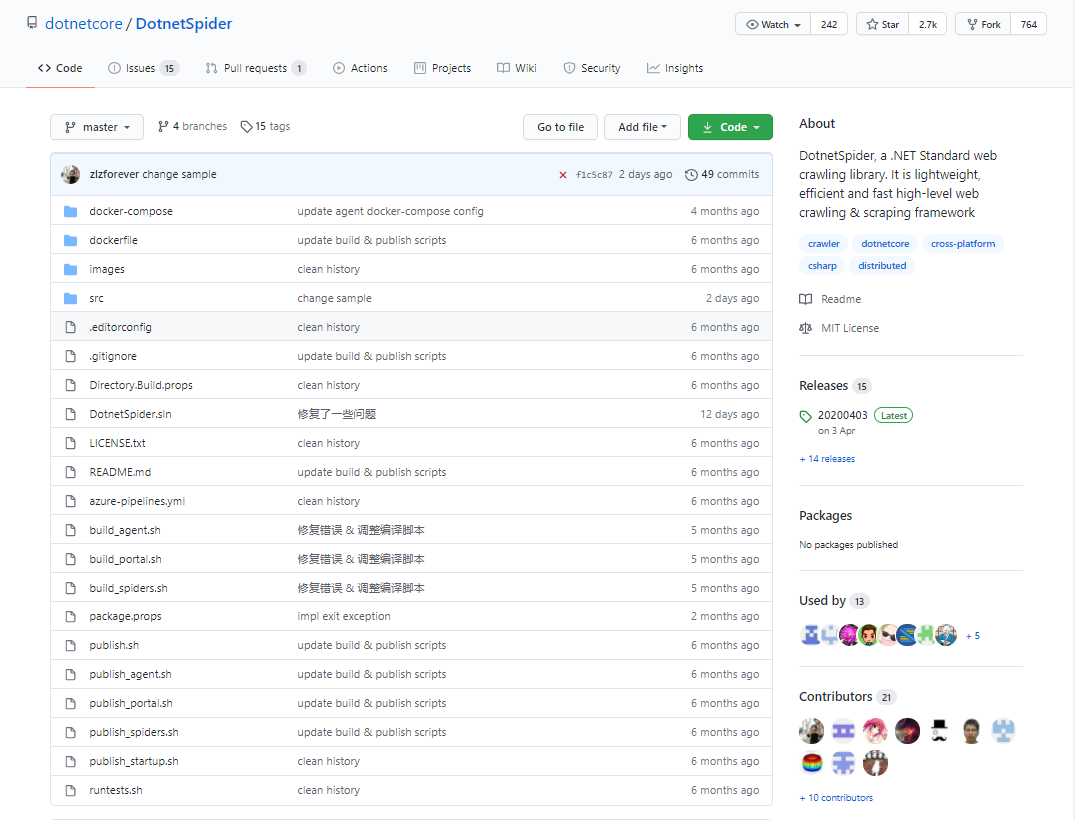Click zlzforever's avatar in the commit bar

70,173
